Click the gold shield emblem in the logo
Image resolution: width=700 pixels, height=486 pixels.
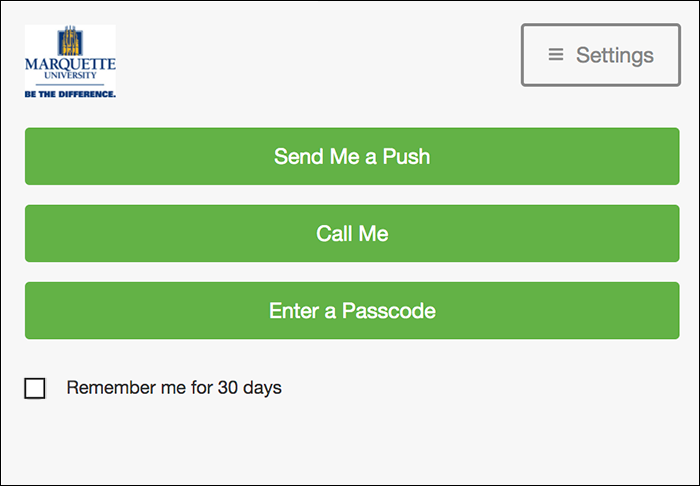pyautogui.click(x=70, y=42)
